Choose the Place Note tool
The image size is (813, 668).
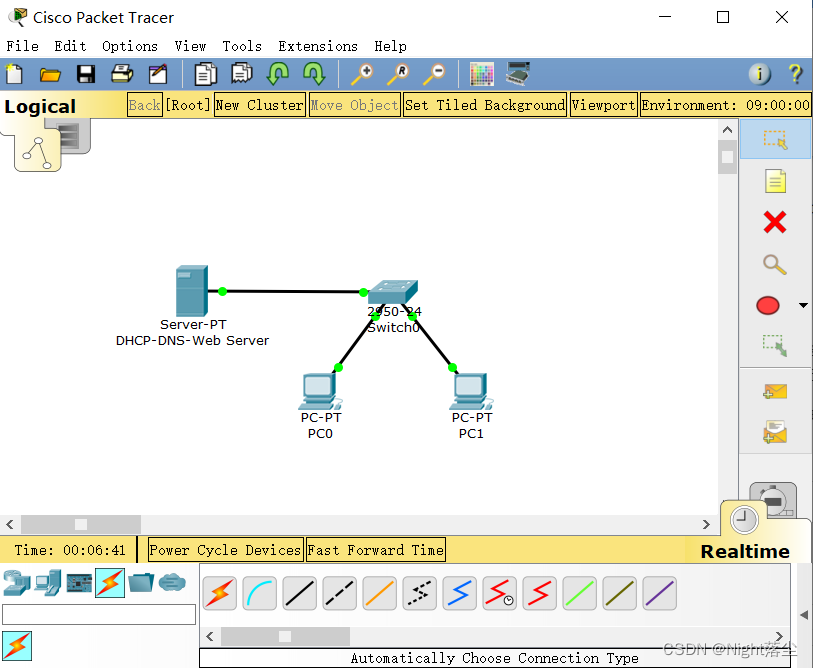[775, 181]
